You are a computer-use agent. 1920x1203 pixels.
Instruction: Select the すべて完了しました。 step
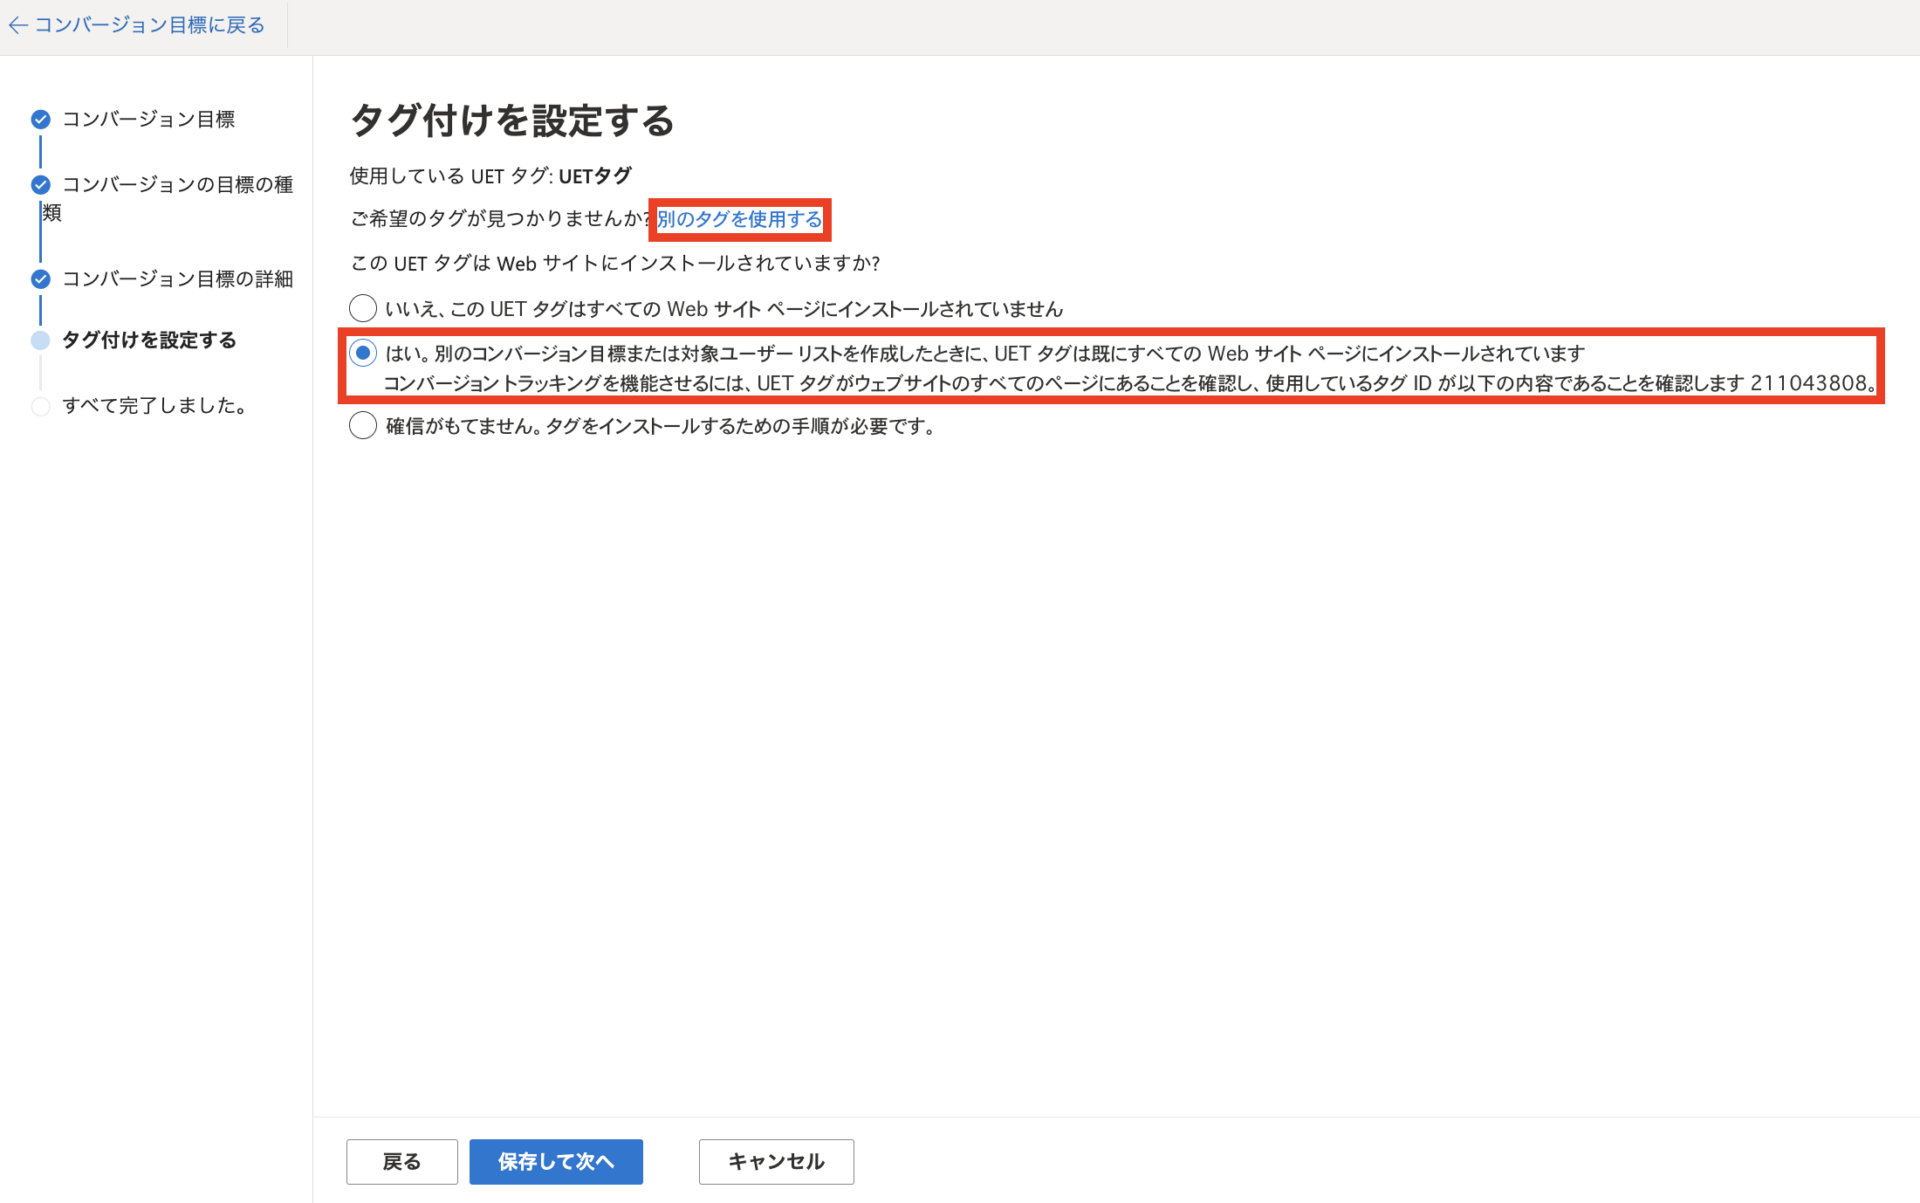tap(155, 406)
